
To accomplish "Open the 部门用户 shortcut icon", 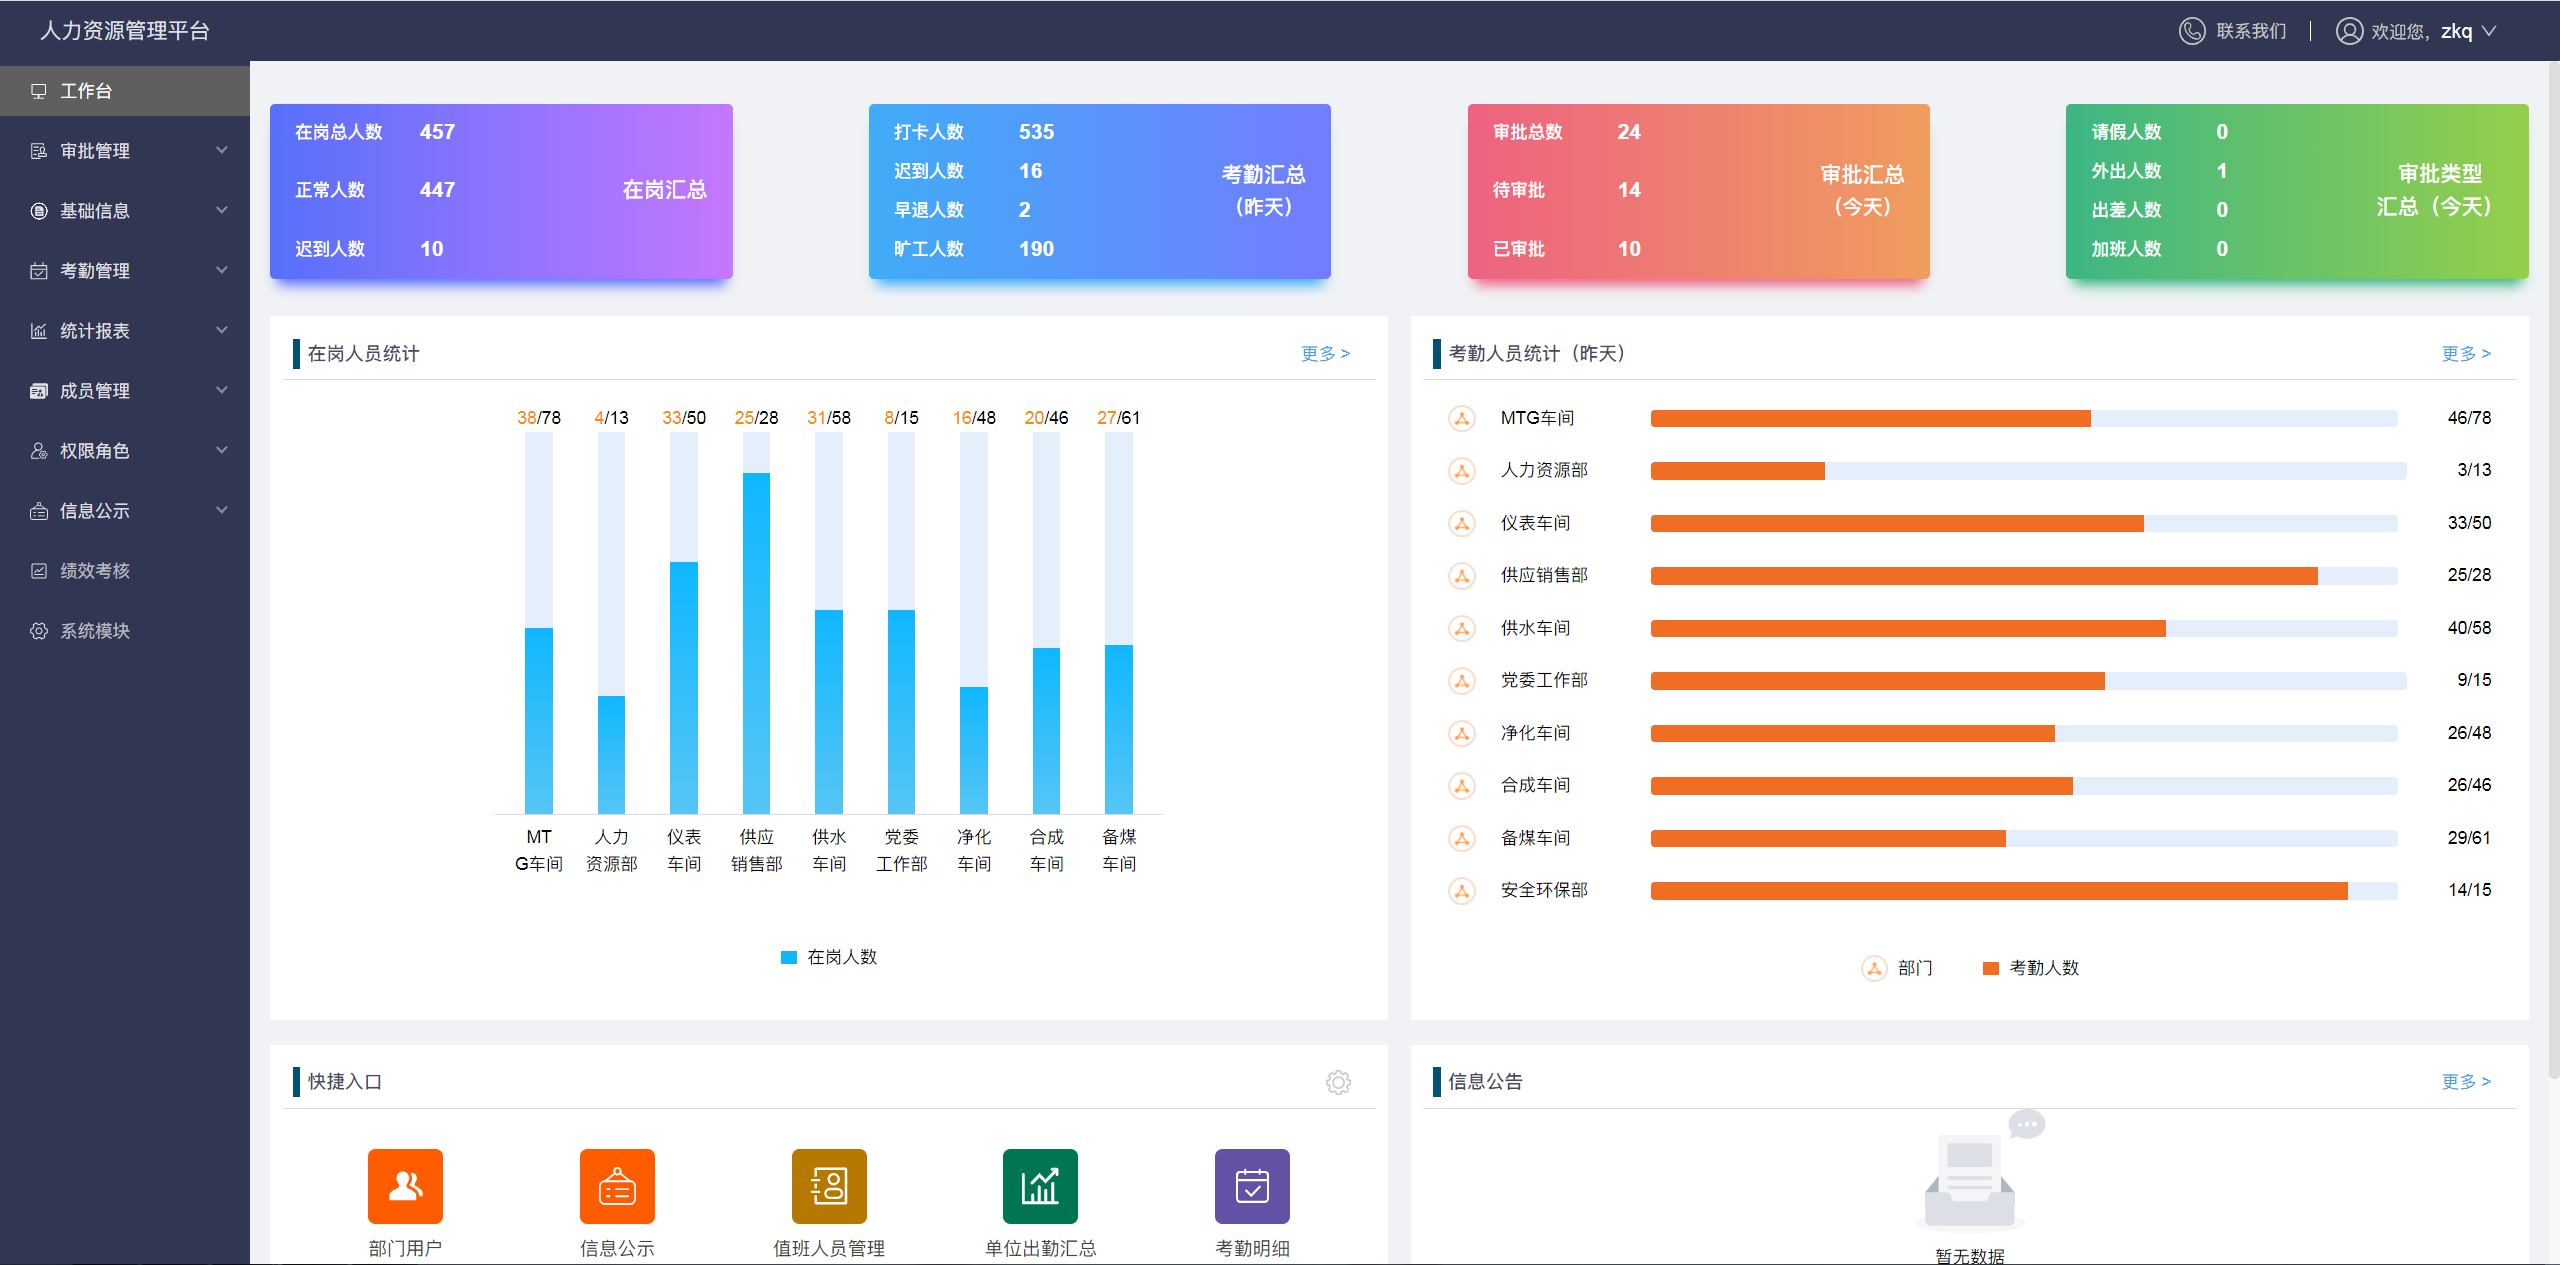I will [405, 1186].
